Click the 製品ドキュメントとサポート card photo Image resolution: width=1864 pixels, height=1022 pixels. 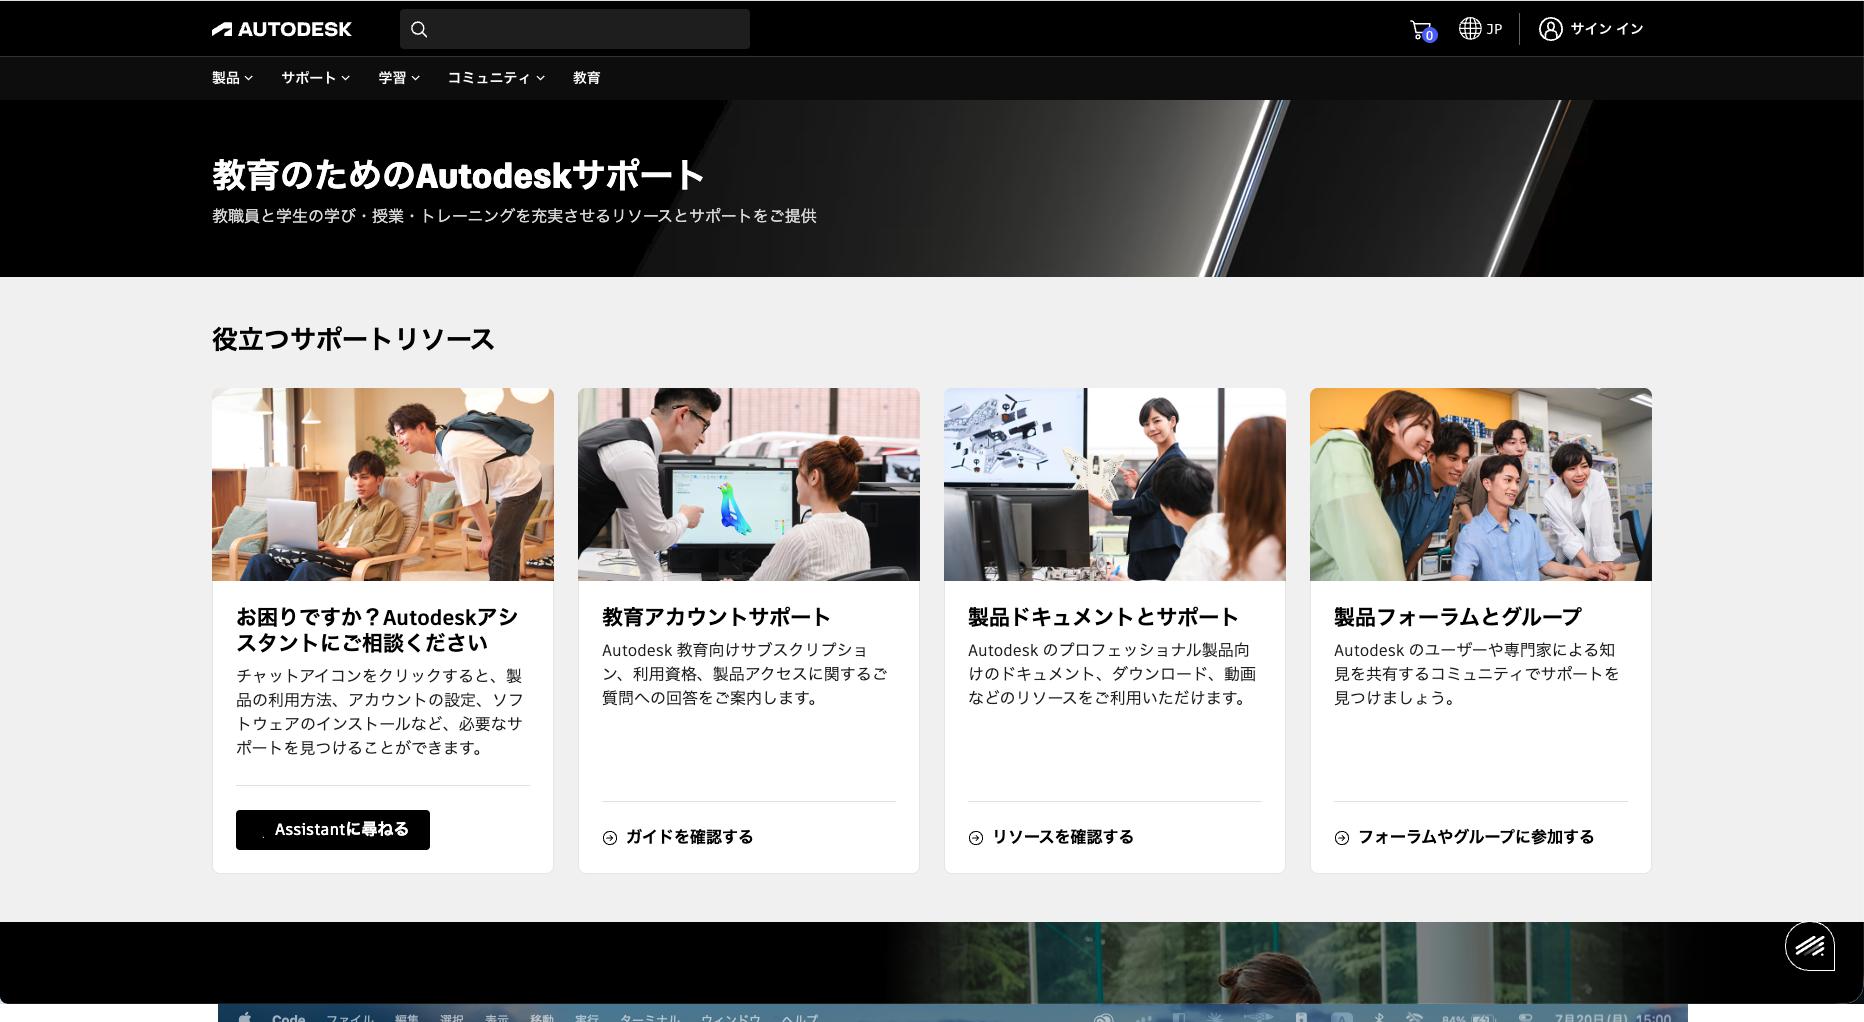(1115, 484)
